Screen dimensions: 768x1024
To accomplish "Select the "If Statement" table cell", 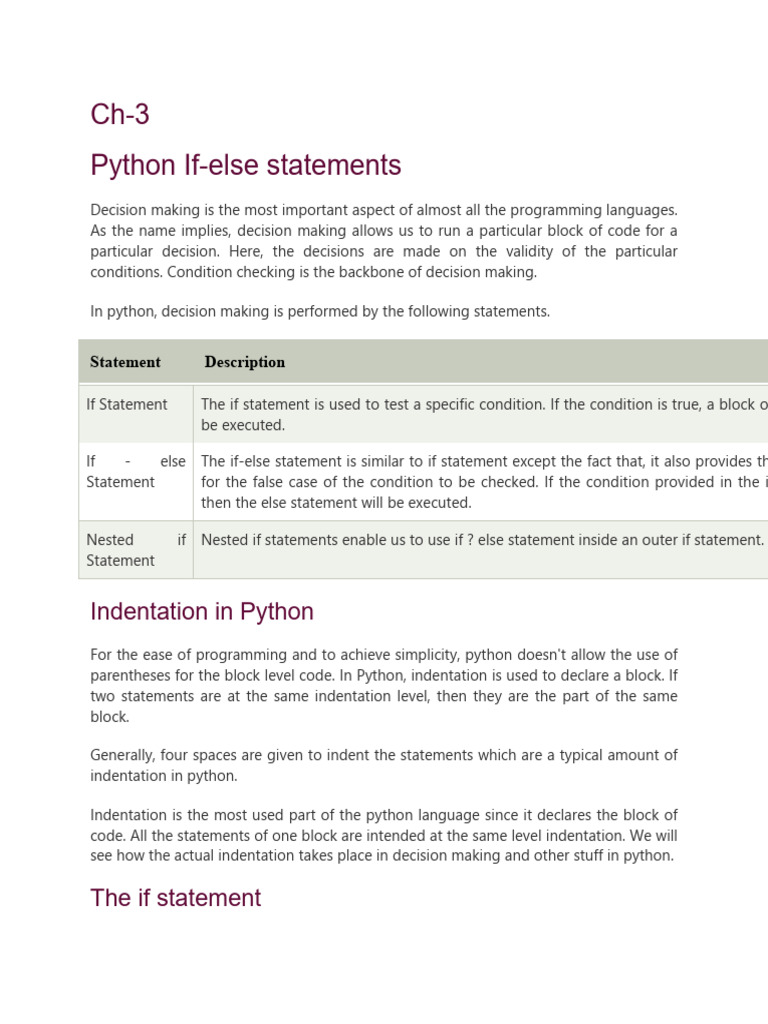I will 127,404.
